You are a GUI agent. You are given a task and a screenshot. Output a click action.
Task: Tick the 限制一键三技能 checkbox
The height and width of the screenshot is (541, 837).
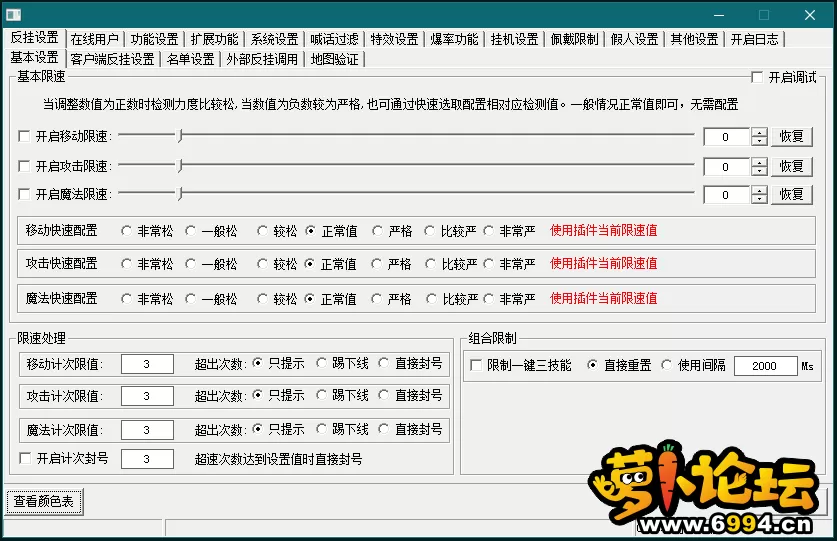(x=476, y=365)
